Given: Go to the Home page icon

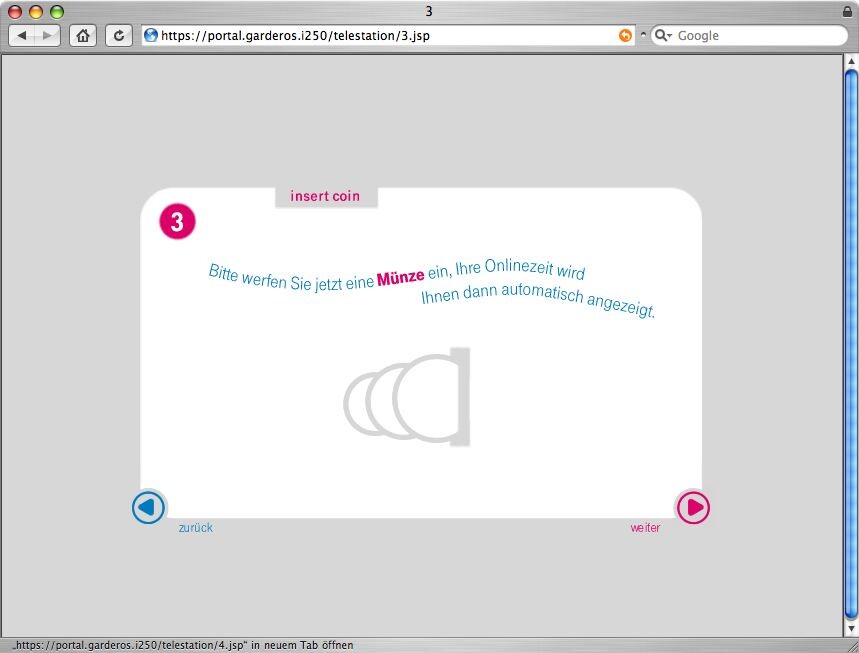Looking at the screenshot, I should [x=83, y=36].
